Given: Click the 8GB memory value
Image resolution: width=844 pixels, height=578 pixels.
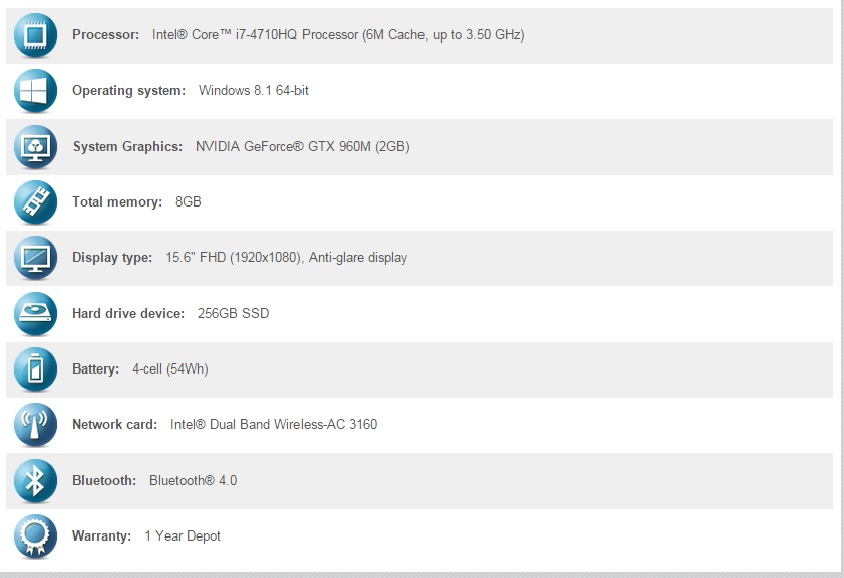Looking at the screenshot, I should click(188, 202).
